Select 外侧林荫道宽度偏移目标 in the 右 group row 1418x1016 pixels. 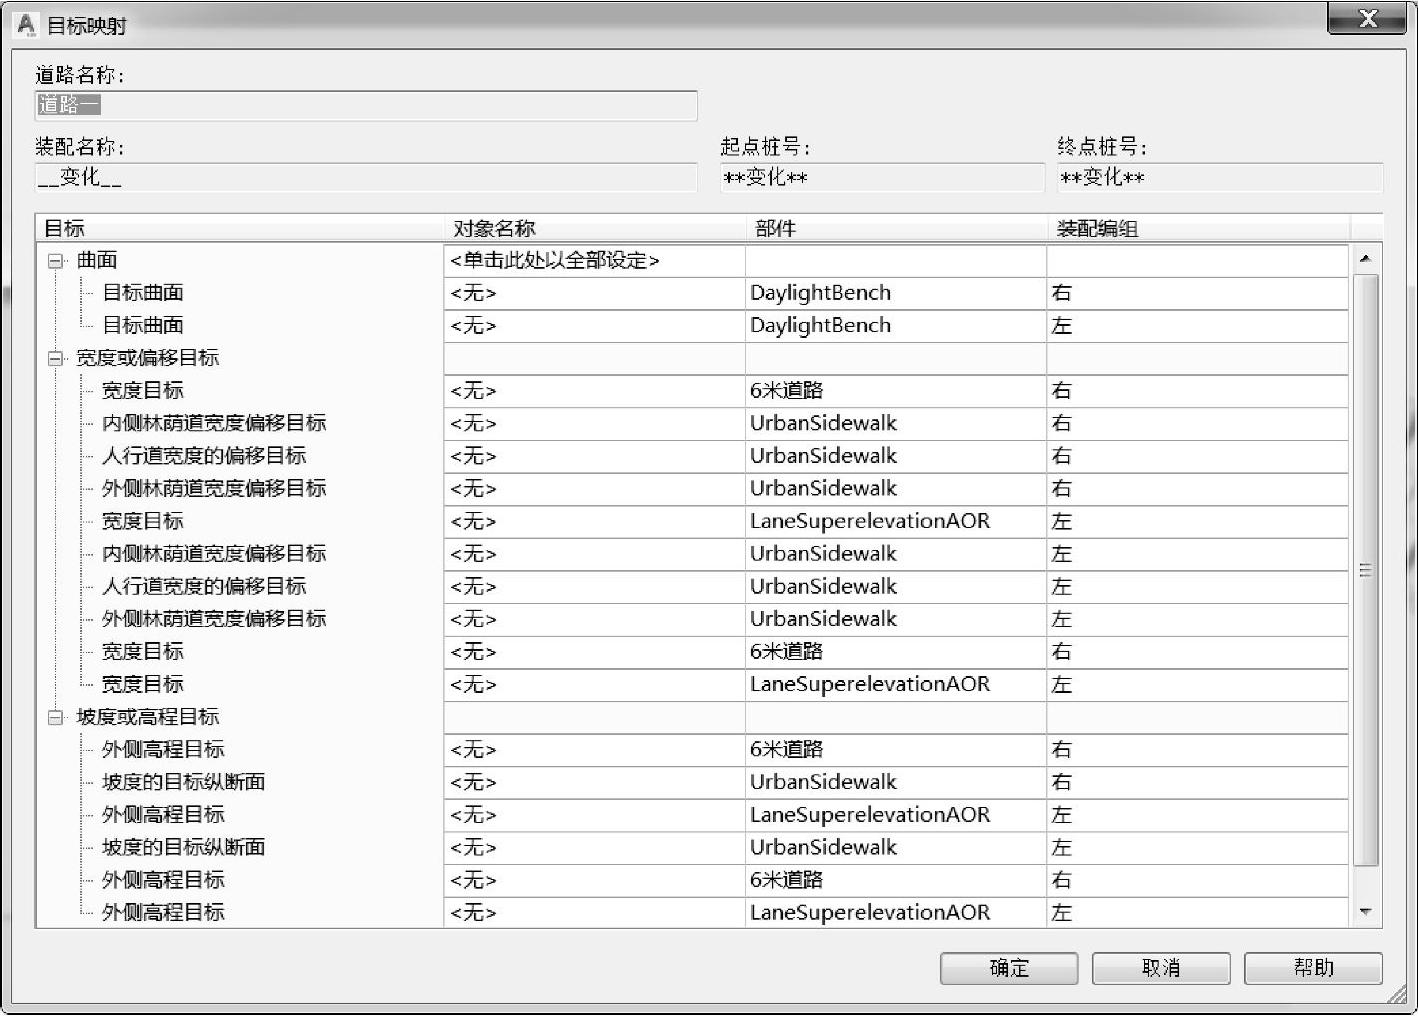[x=214, y=489]
